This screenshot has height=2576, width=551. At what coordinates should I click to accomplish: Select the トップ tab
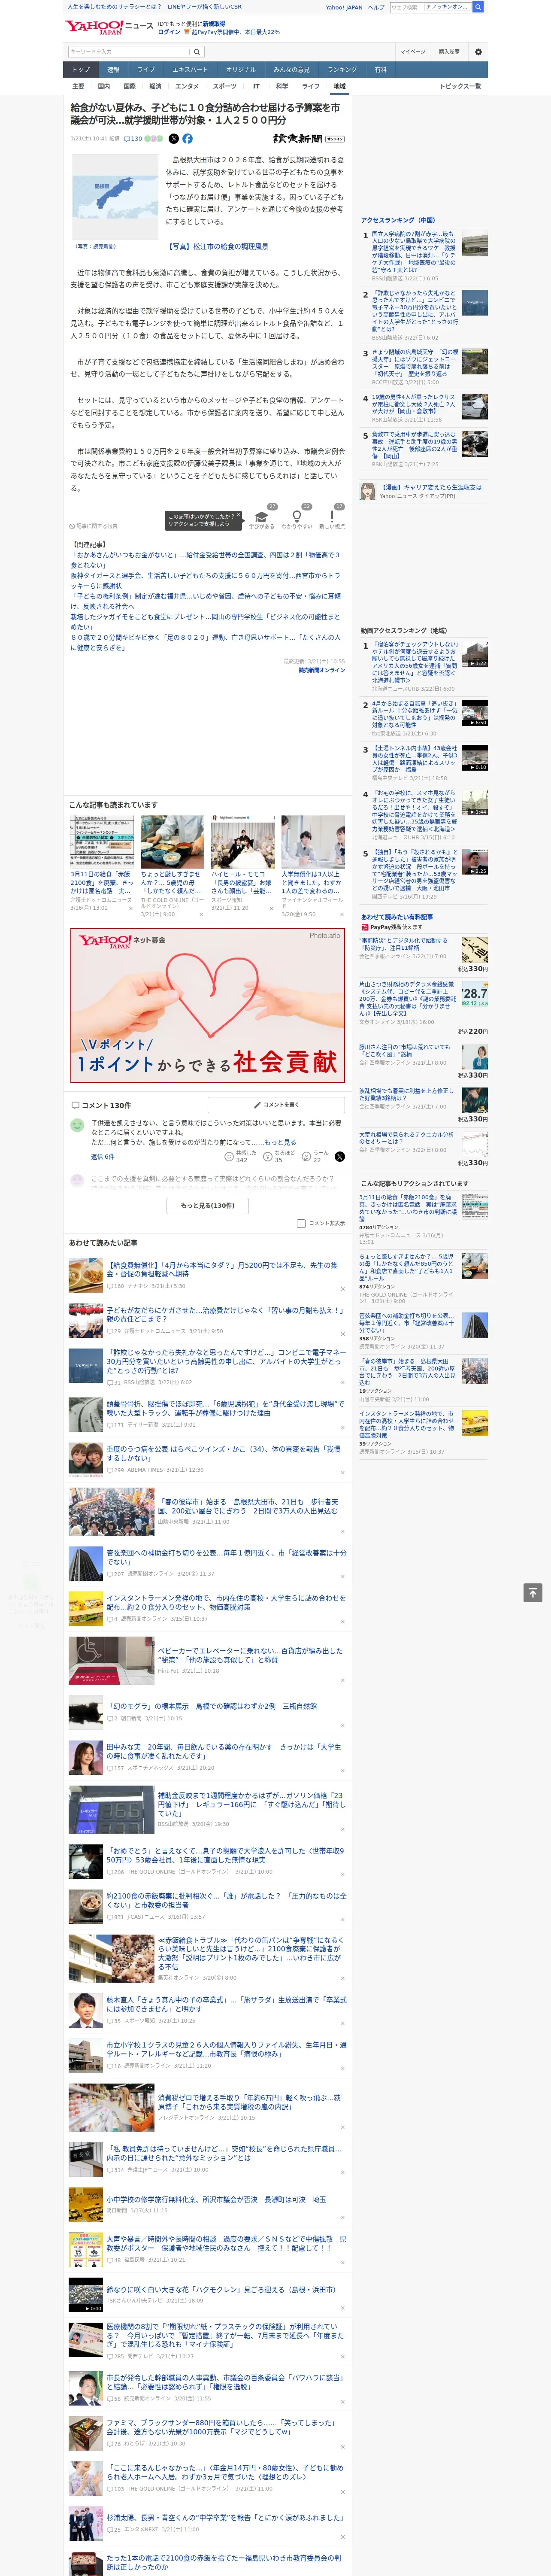click(81, 70)
